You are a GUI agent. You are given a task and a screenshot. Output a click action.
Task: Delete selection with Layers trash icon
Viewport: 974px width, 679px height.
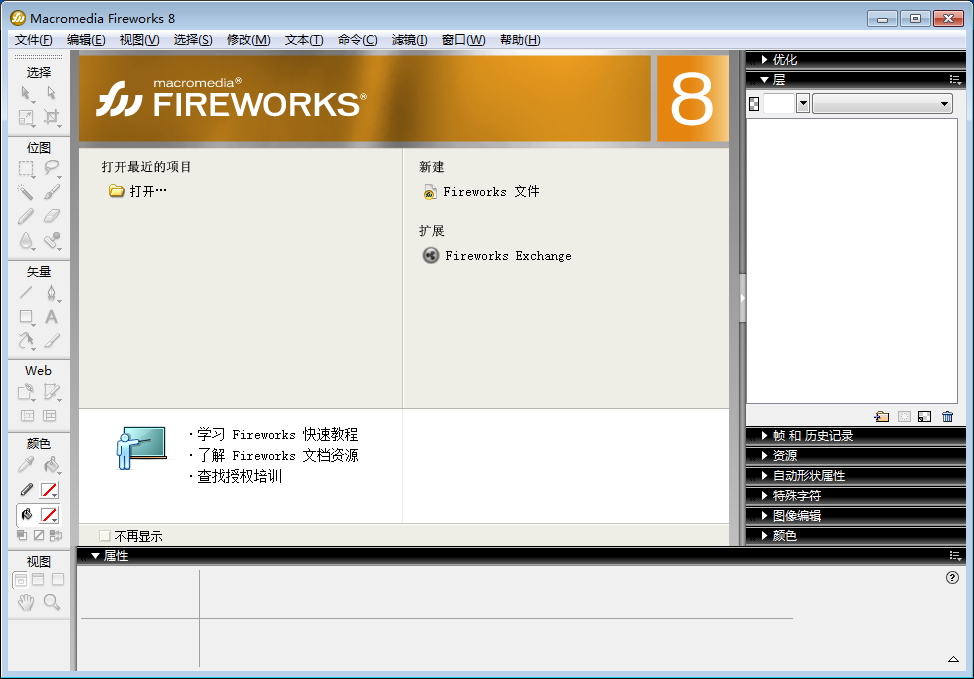[948, 417]
